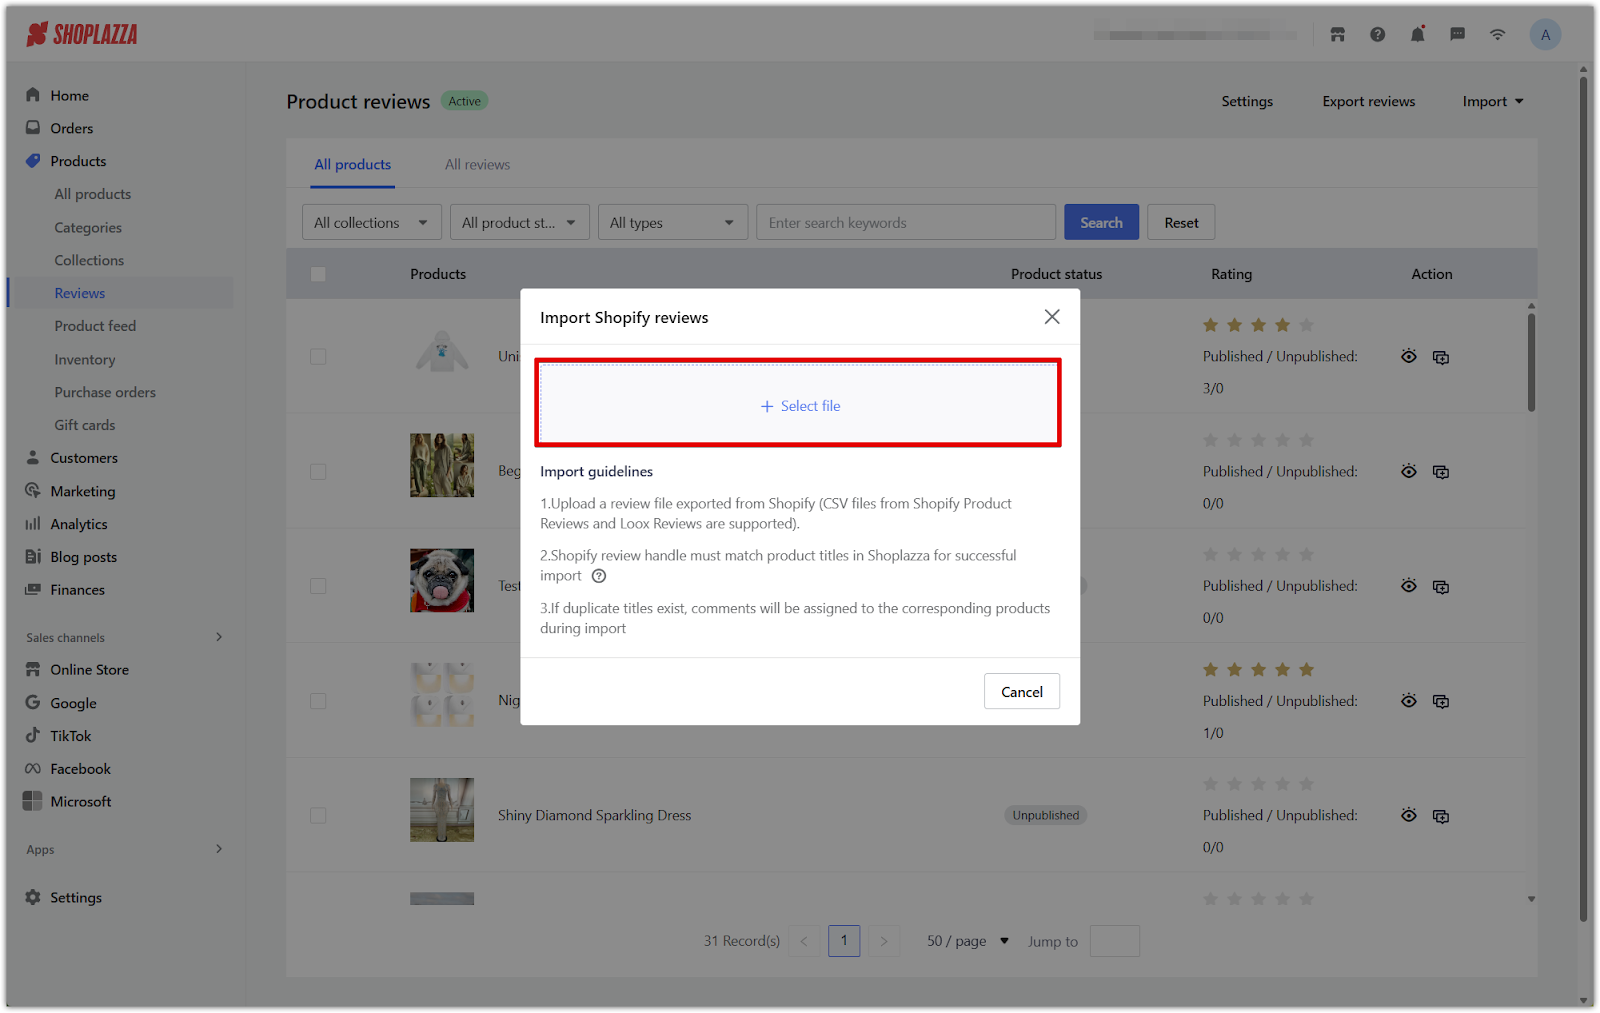Comment icon in Shiny Diamond Sparkling Dress row
The image size is (1600, 1013).
point(1441,816)
